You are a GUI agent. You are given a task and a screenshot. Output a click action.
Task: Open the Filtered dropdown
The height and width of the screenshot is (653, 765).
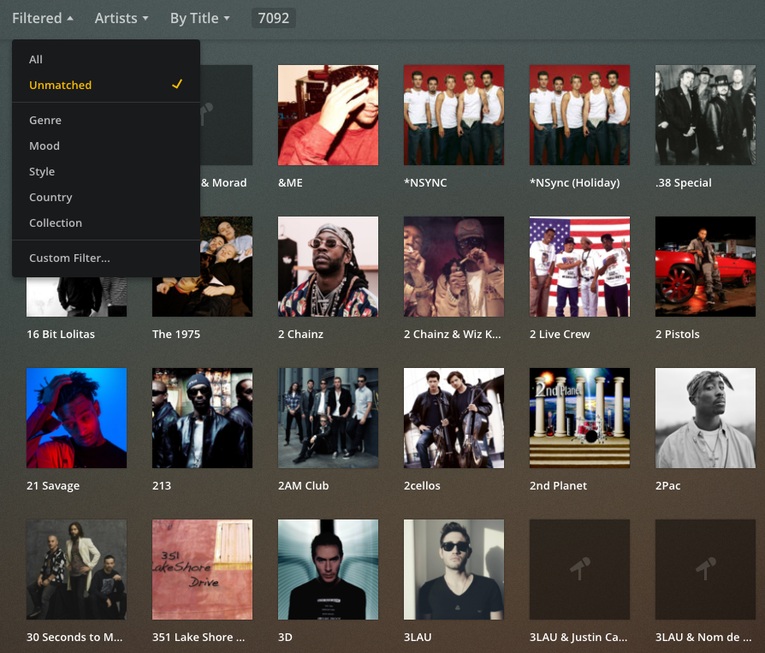pos(42,19)
